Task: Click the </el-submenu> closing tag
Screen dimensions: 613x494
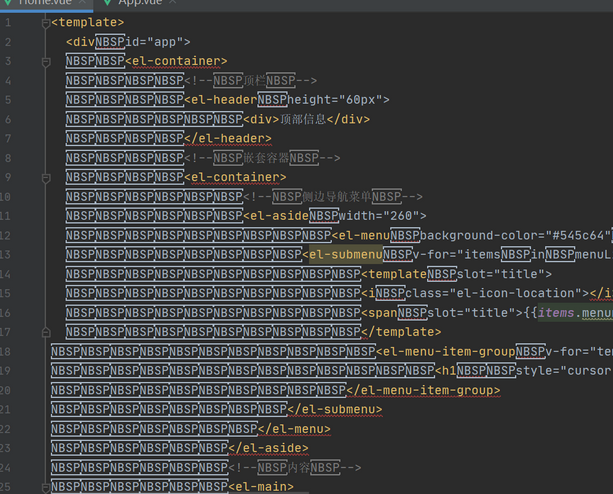Action: point(335,409)
